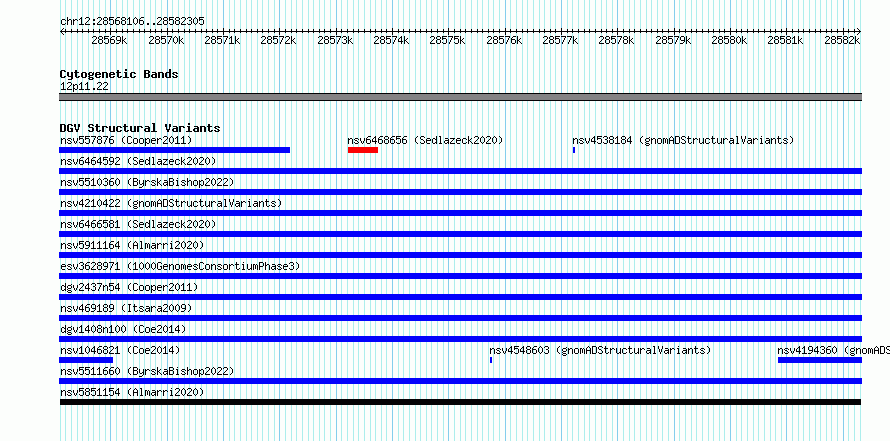Viewport: 890px width, 441px height.
Task: Click nsv5510360 (ByrskaBishop2022) label
Action: tap(147, 182)
